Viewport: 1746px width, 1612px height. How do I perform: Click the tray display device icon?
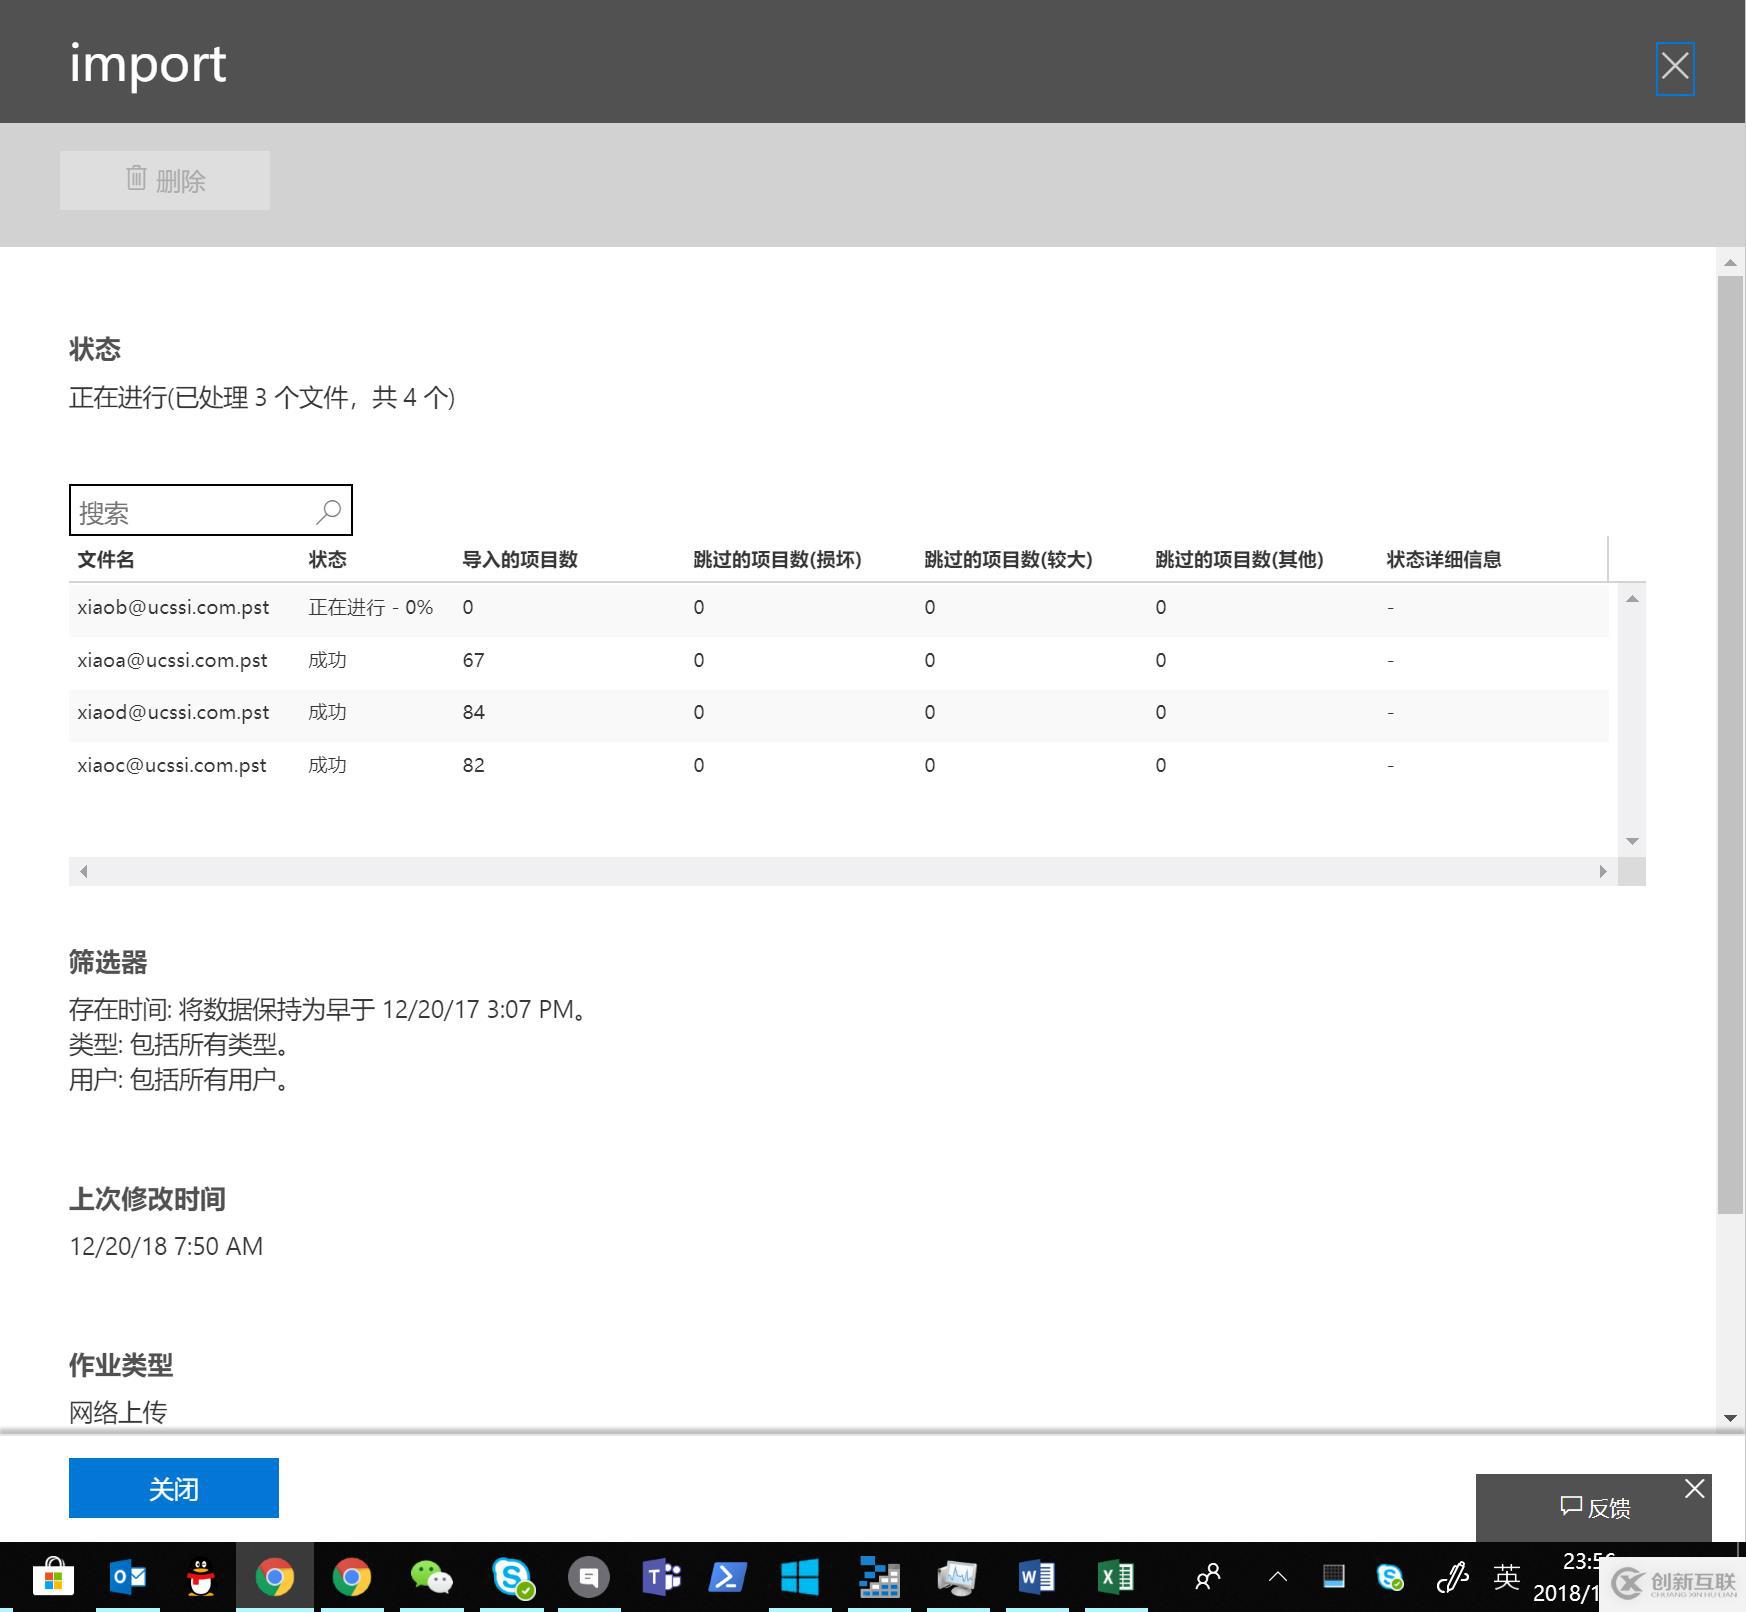(x=1334, y=1578)
